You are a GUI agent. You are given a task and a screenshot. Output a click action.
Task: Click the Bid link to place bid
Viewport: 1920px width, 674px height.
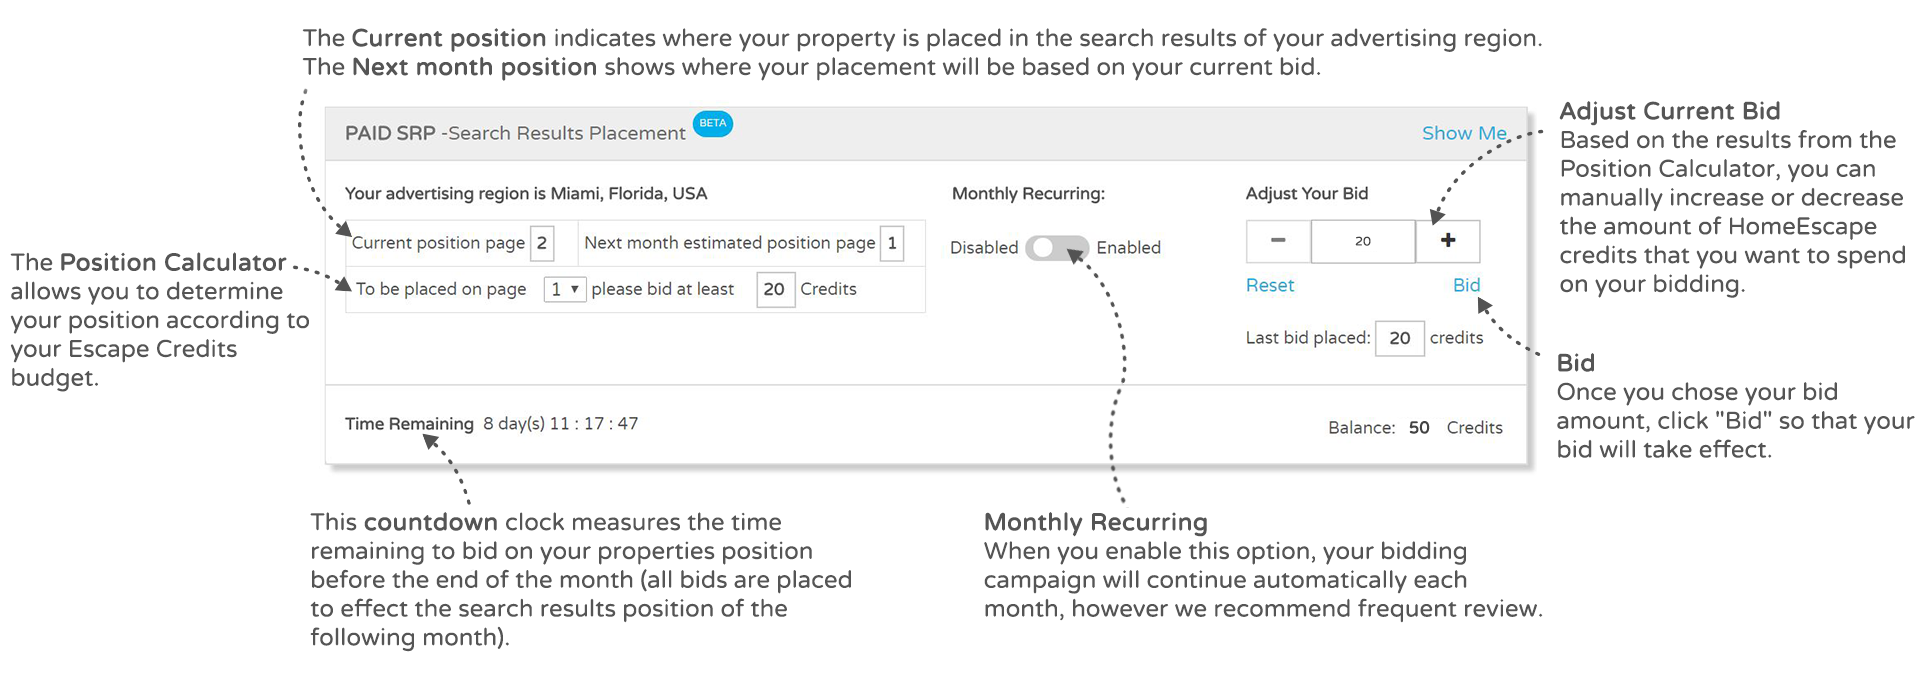pos(1466,285)
